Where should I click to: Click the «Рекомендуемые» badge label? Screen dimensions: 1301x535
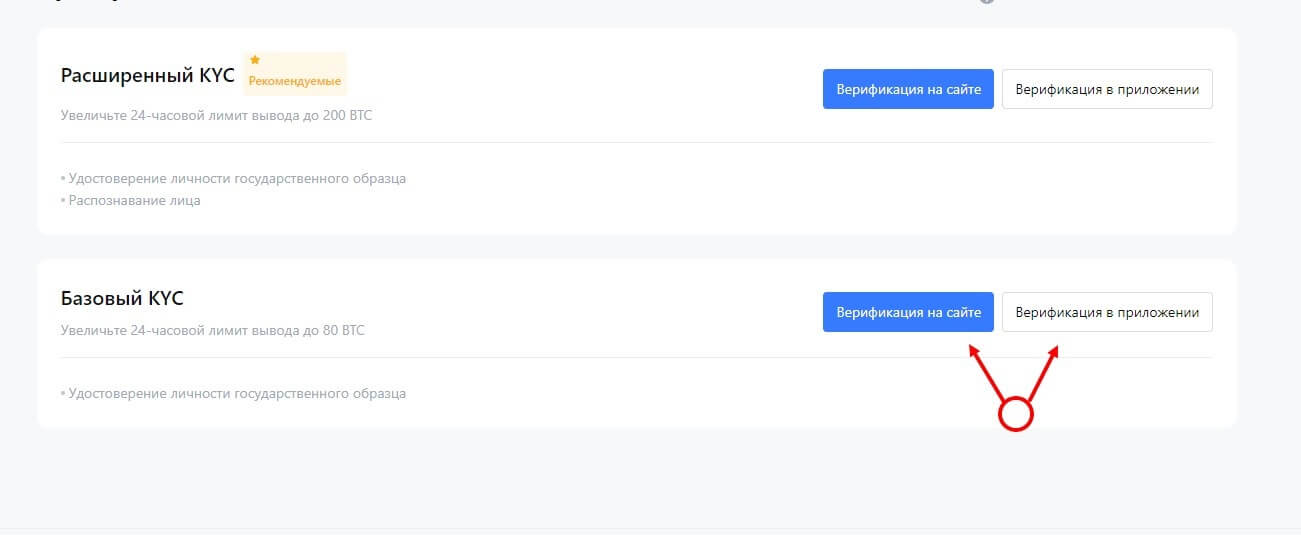coord(295,81)
